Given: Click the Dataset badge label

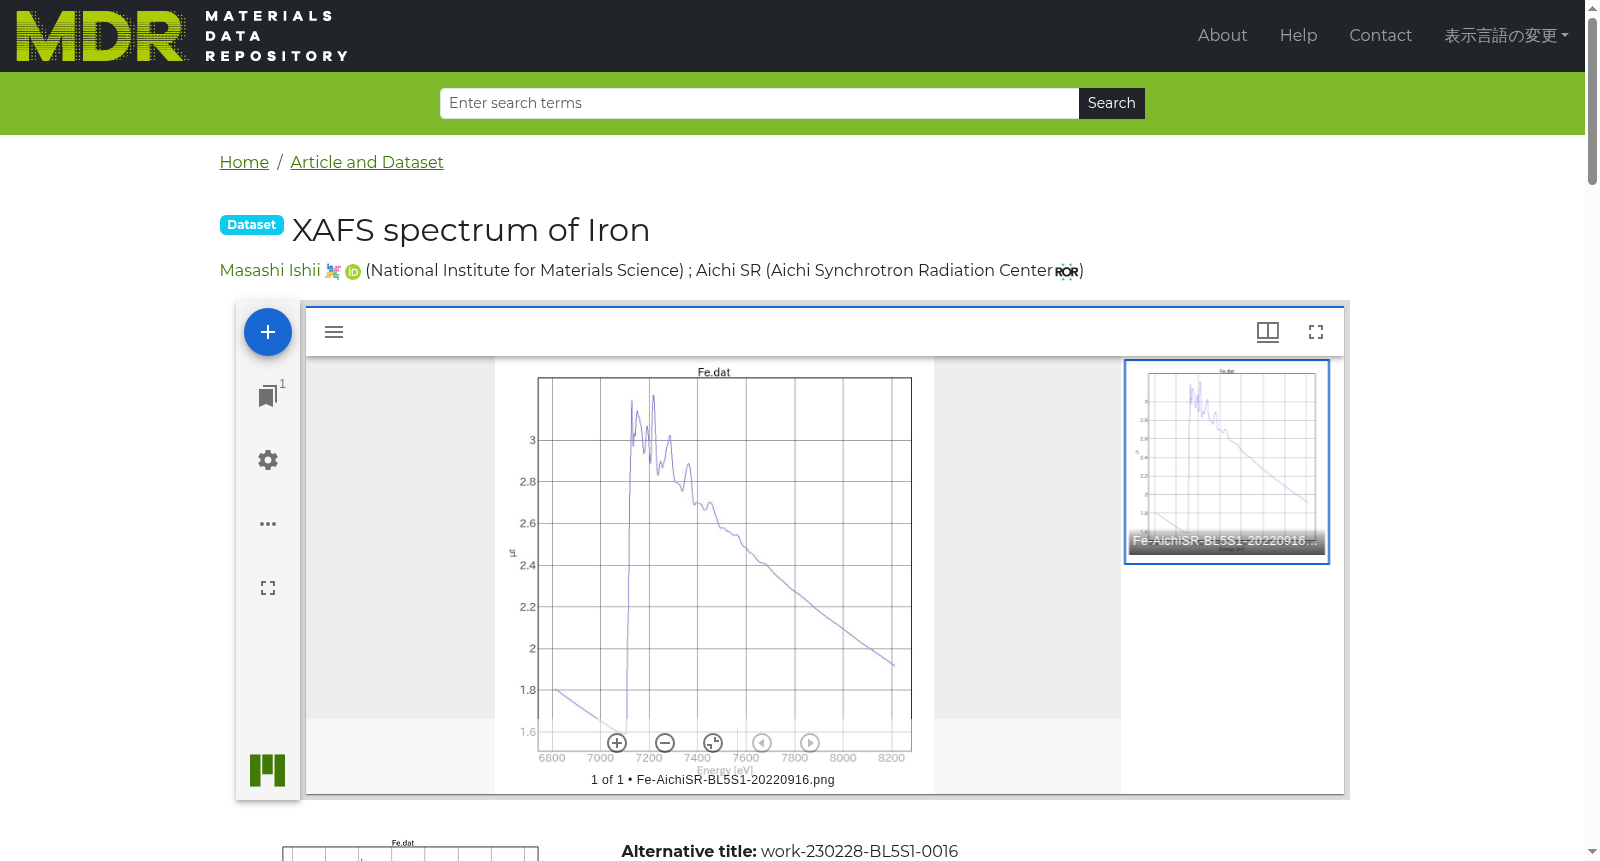Looking at the screenshot, I should [252, 225].
